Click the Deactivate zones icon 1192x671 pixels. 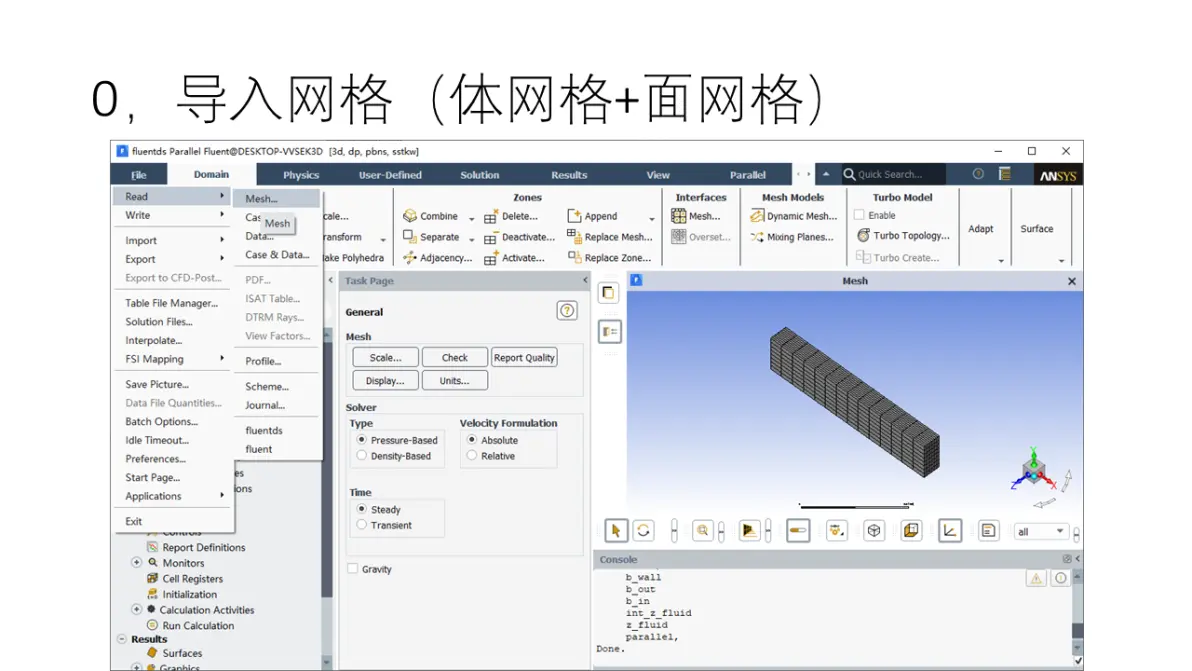(x=491, y=237)
